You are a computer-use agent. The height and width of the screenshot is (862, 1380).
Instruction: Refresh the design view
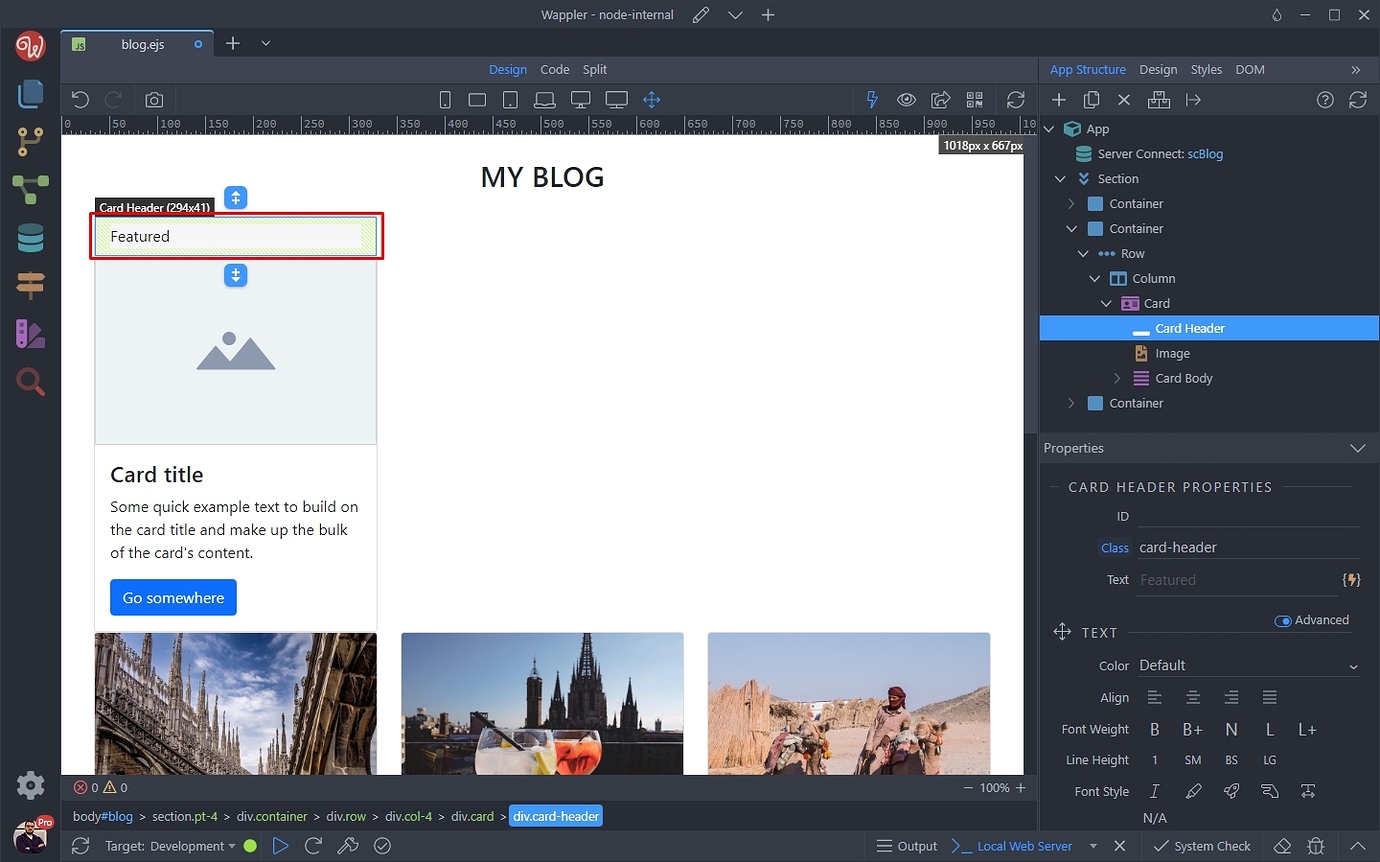[1016, 99]
